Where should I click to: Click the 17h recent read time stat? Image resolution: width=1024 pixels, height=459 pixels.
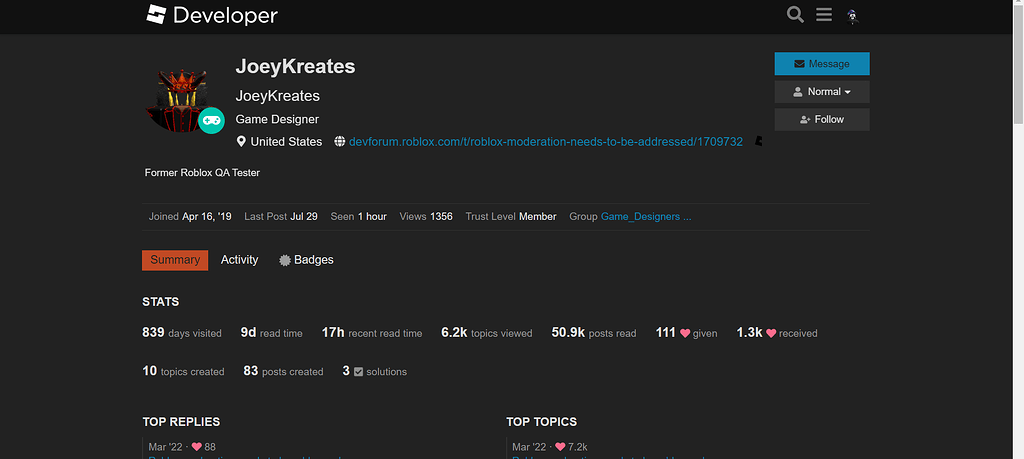[x=372, y=332]
